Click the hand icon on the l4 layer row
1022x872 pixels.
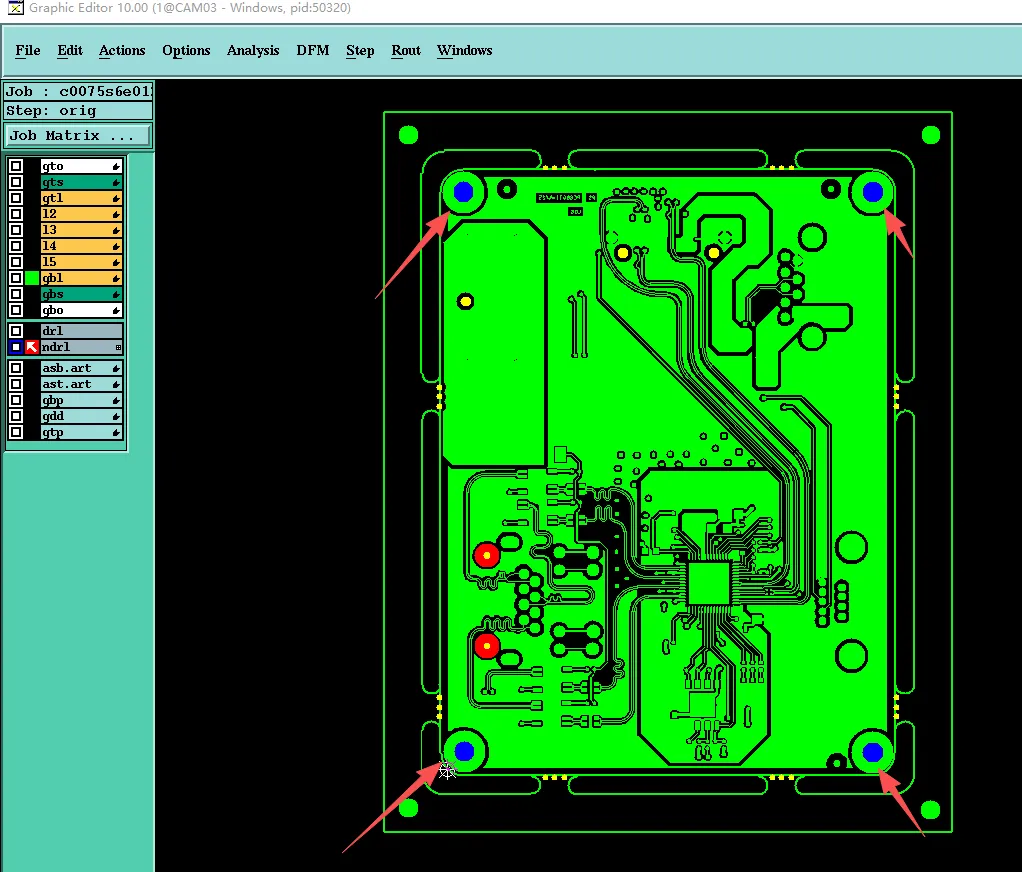pyautogui.click(x=116, y=246)
